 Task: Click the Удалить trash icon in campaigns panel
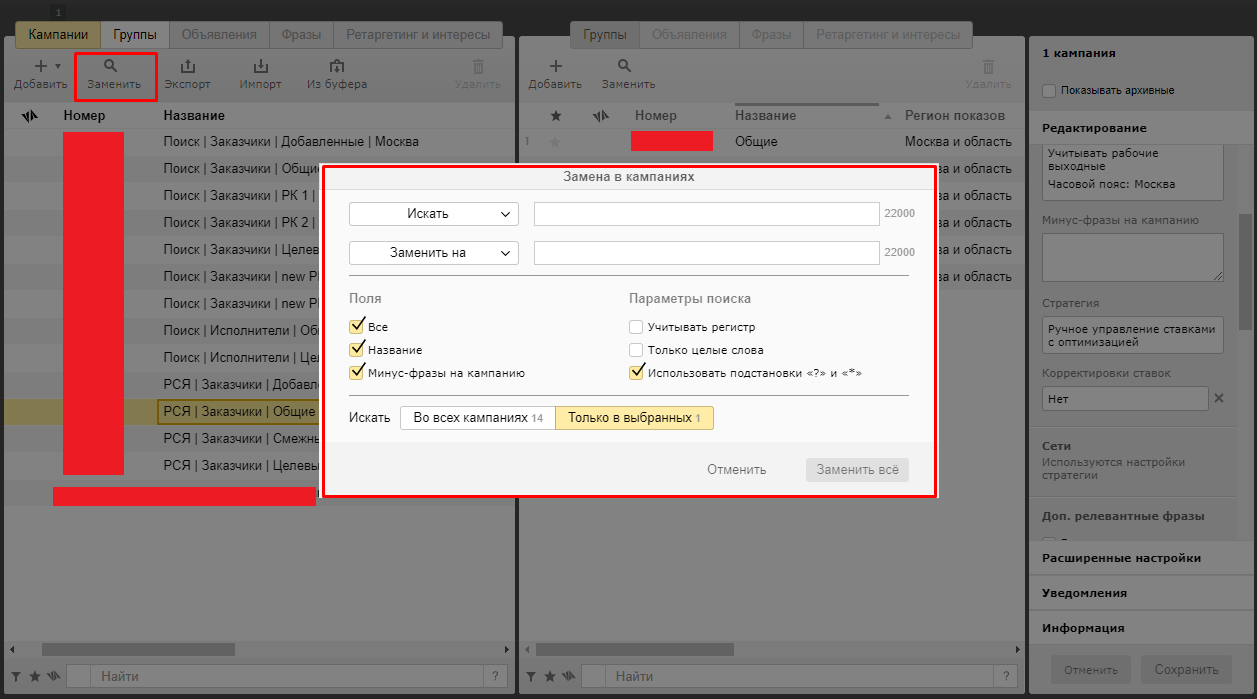(x=478, y=66)
